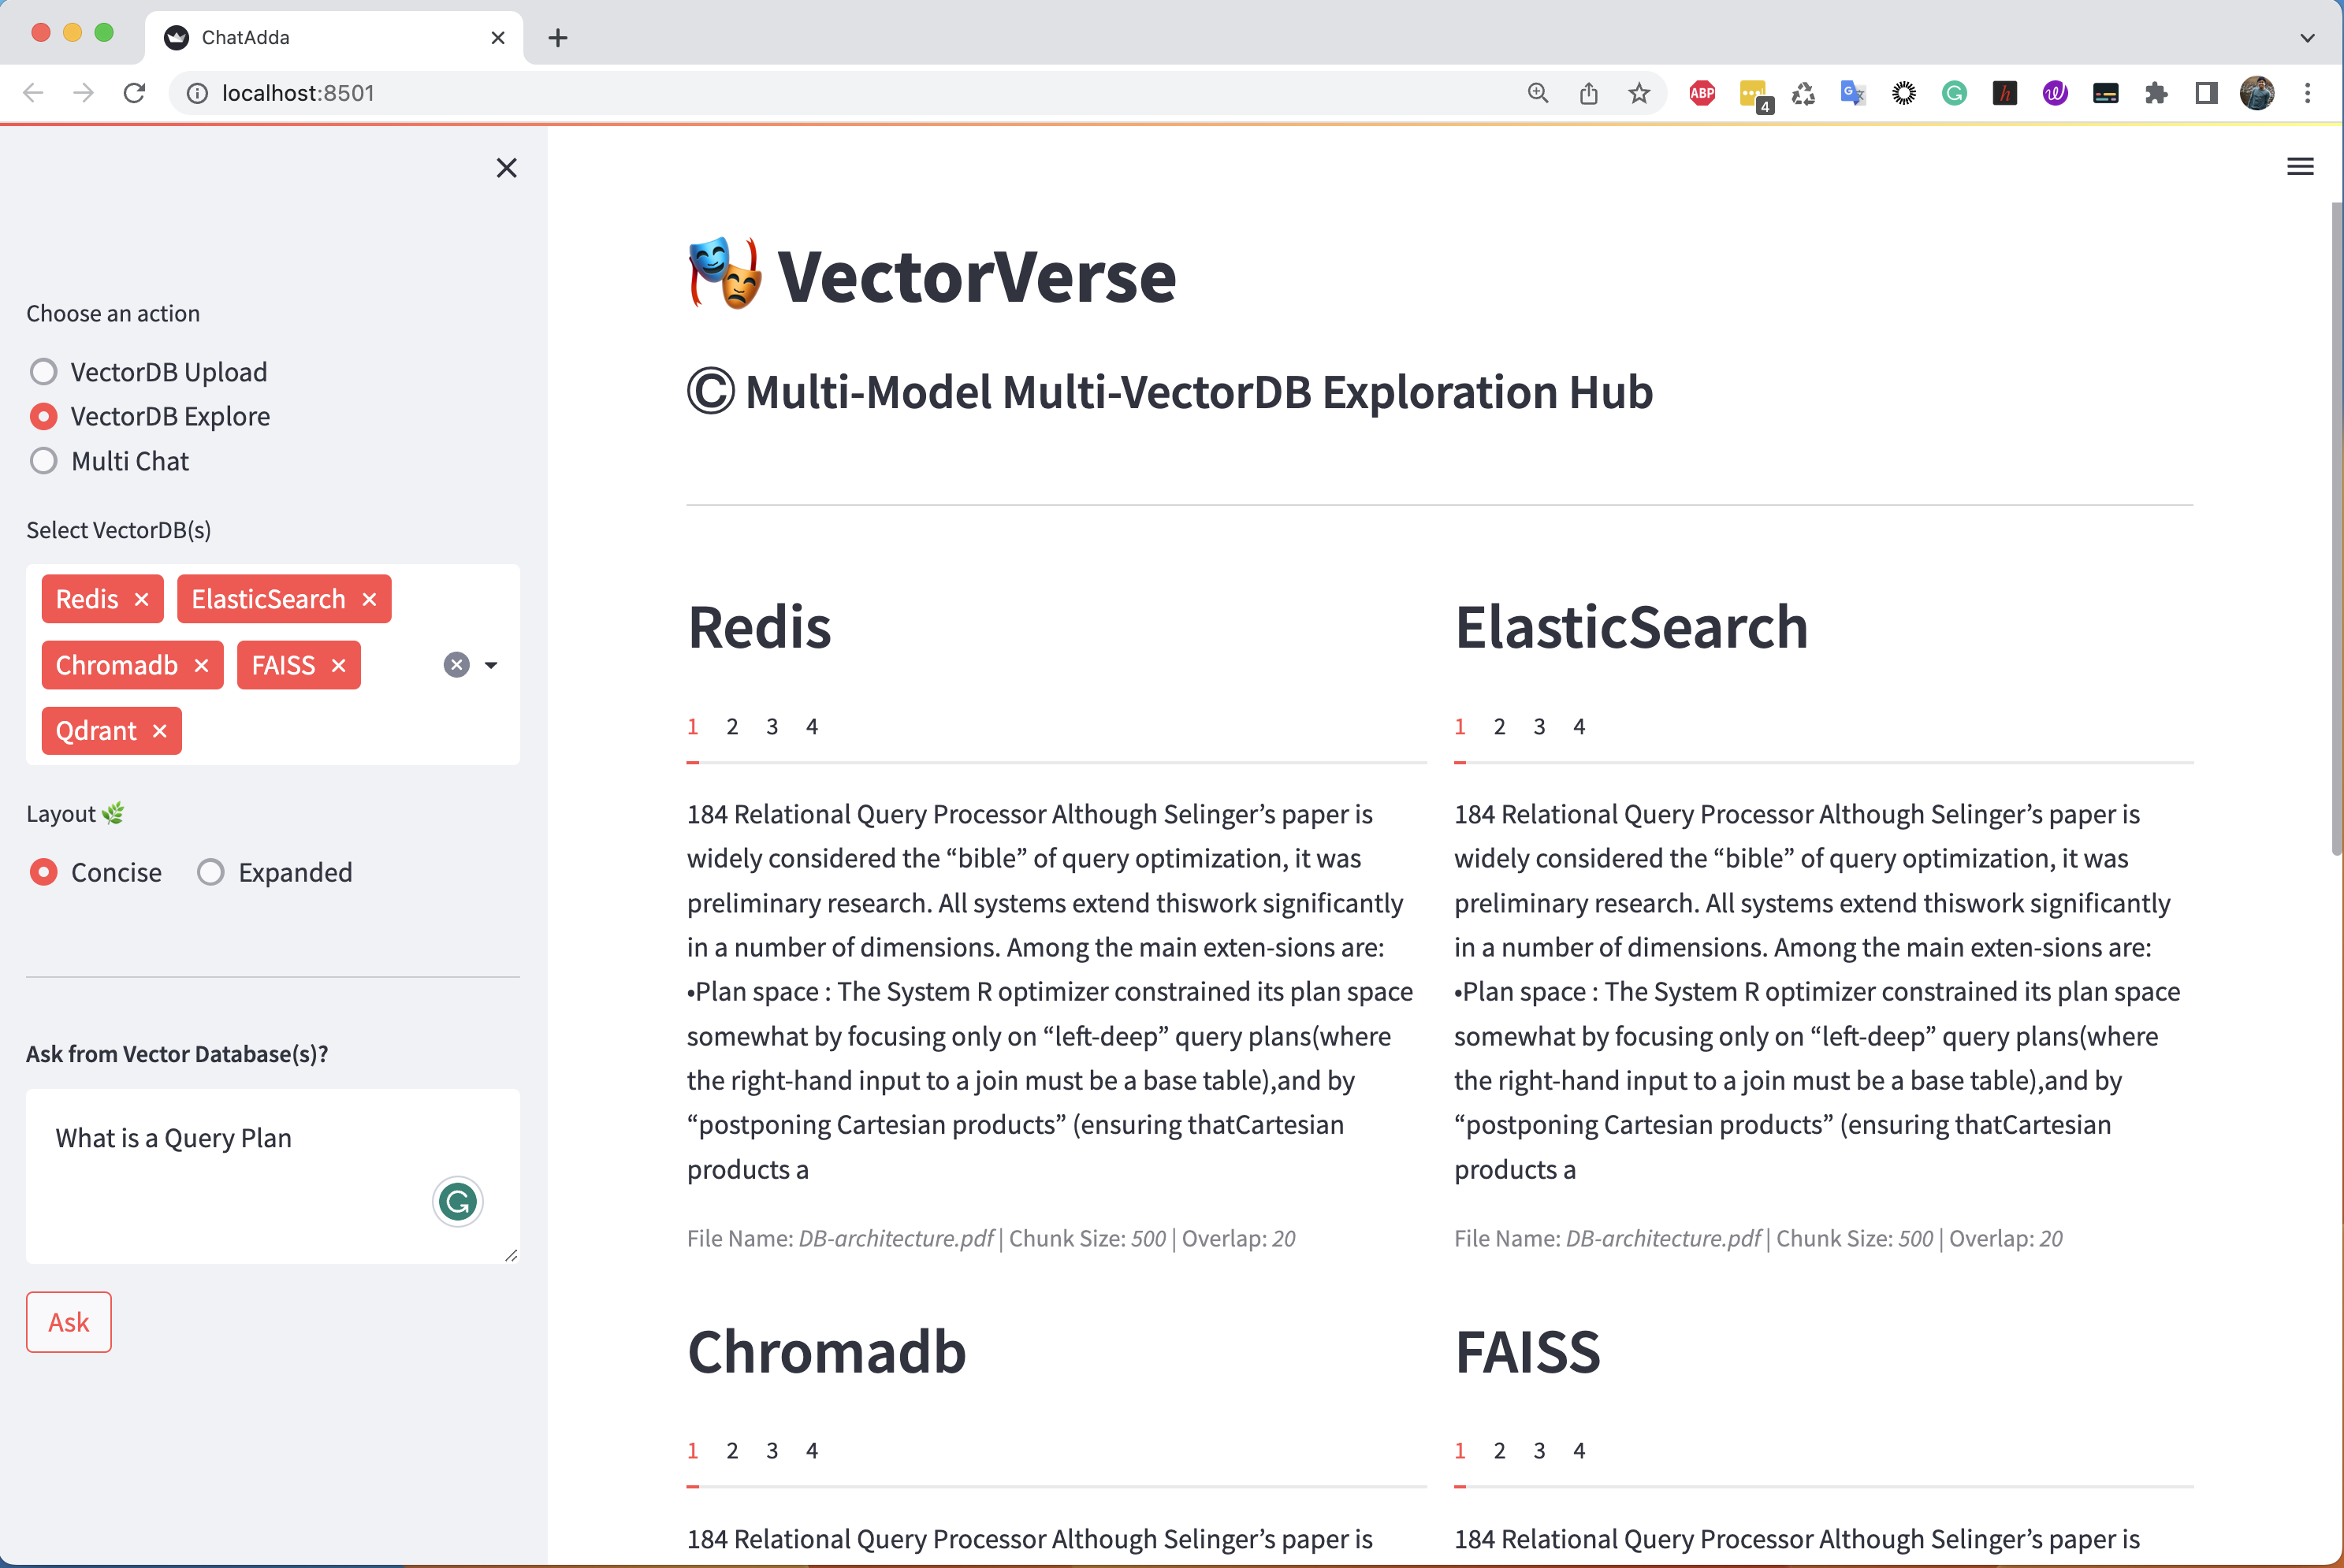Image resolution: width=2344 pixels, height=1568 pixels.
Task: Switch to result tab 3 under ElasticSearch
Action: click(x=1539, y=726)
